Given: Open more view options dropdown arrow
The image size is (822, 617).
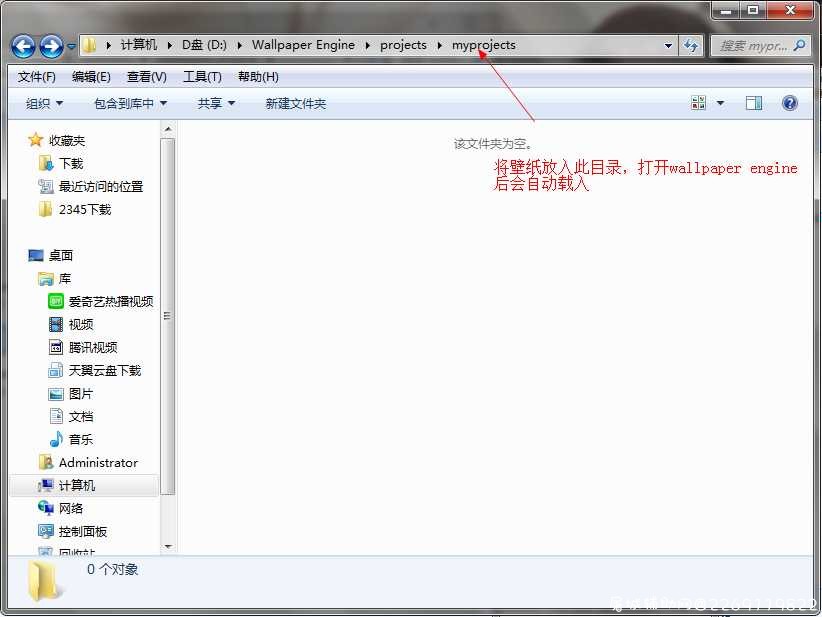Looking at the screenshot, I should tap(720, 103).
